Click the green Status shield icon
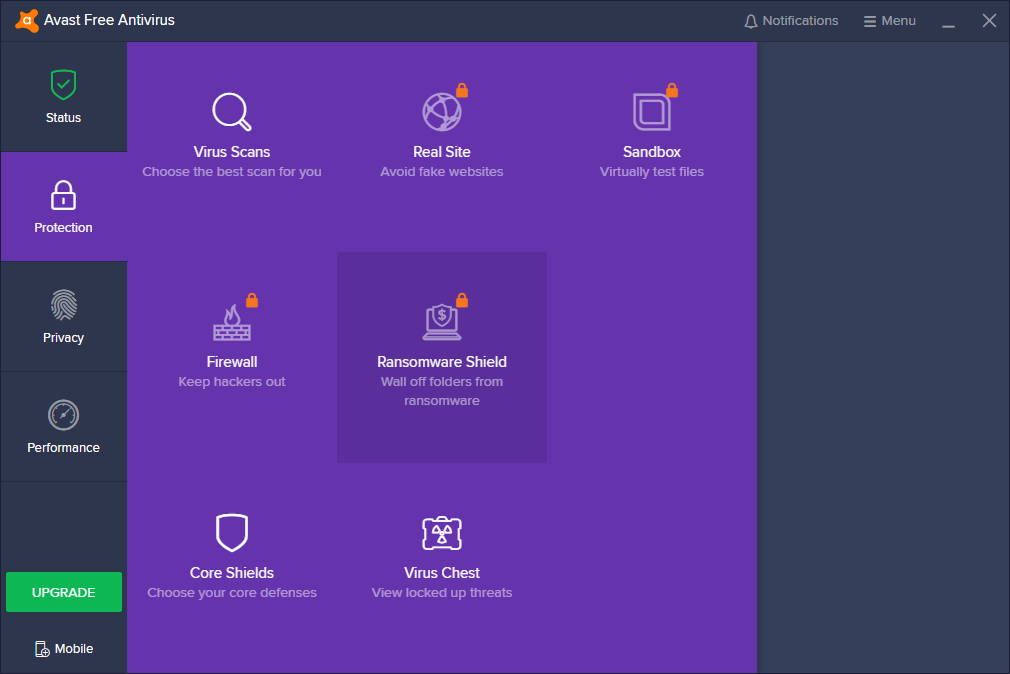The width and height of the screenshot is (1010, 674). (x=63, y=84)
